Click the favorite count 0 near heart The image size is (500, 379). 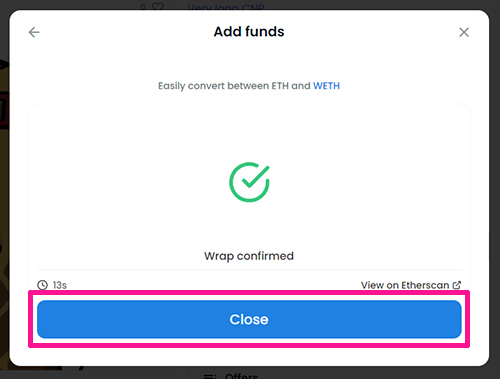[143, 7]
